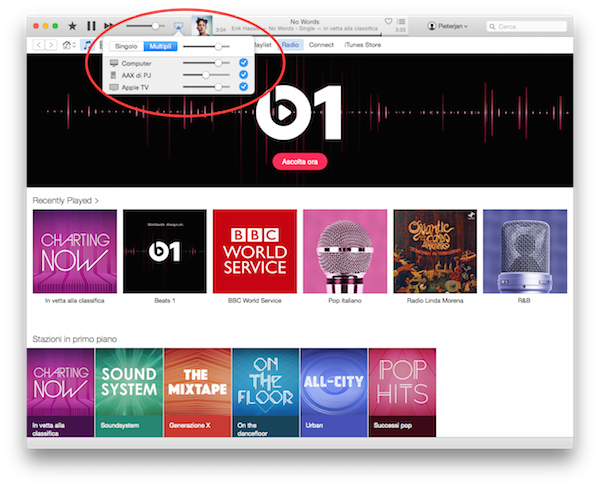Select the Music note library icon

pyautogui.click(x=88, y=45)
